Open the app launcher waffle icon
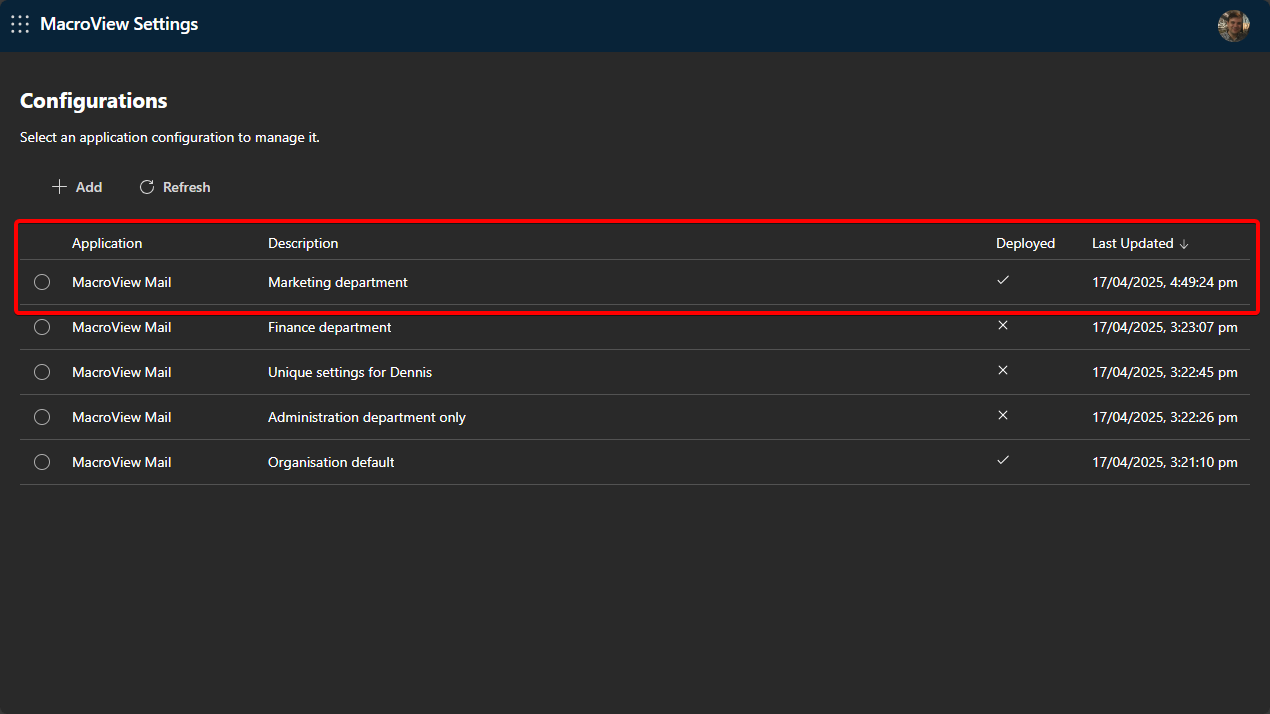 click(x=20, y=24)
